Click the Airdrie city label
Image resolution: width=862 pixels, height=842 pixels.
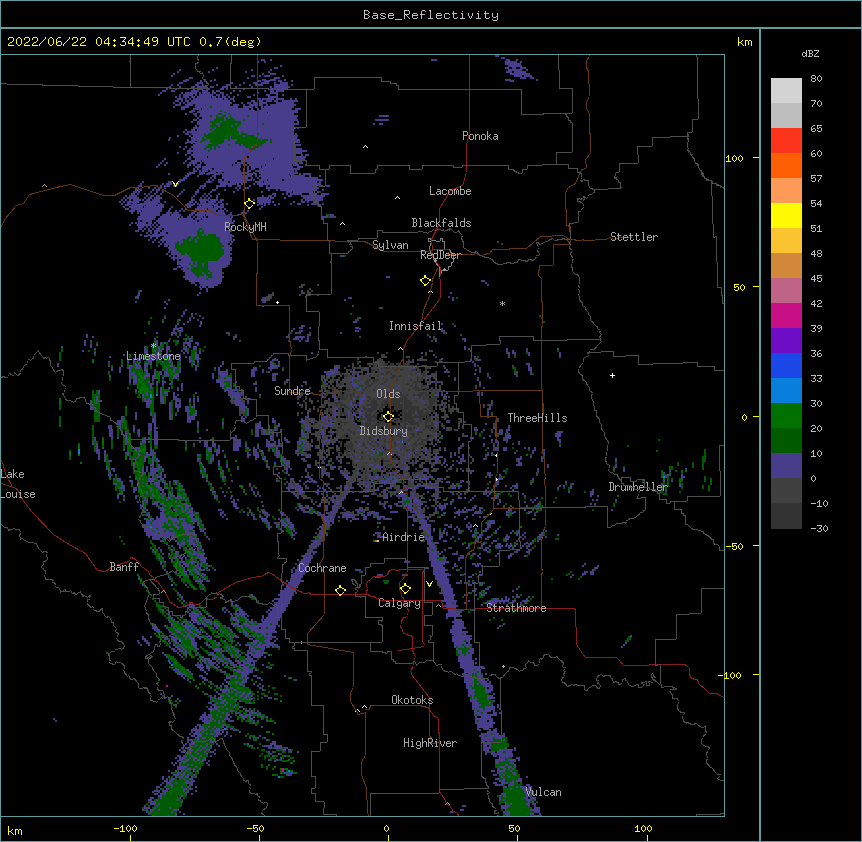tap(404, 537)
